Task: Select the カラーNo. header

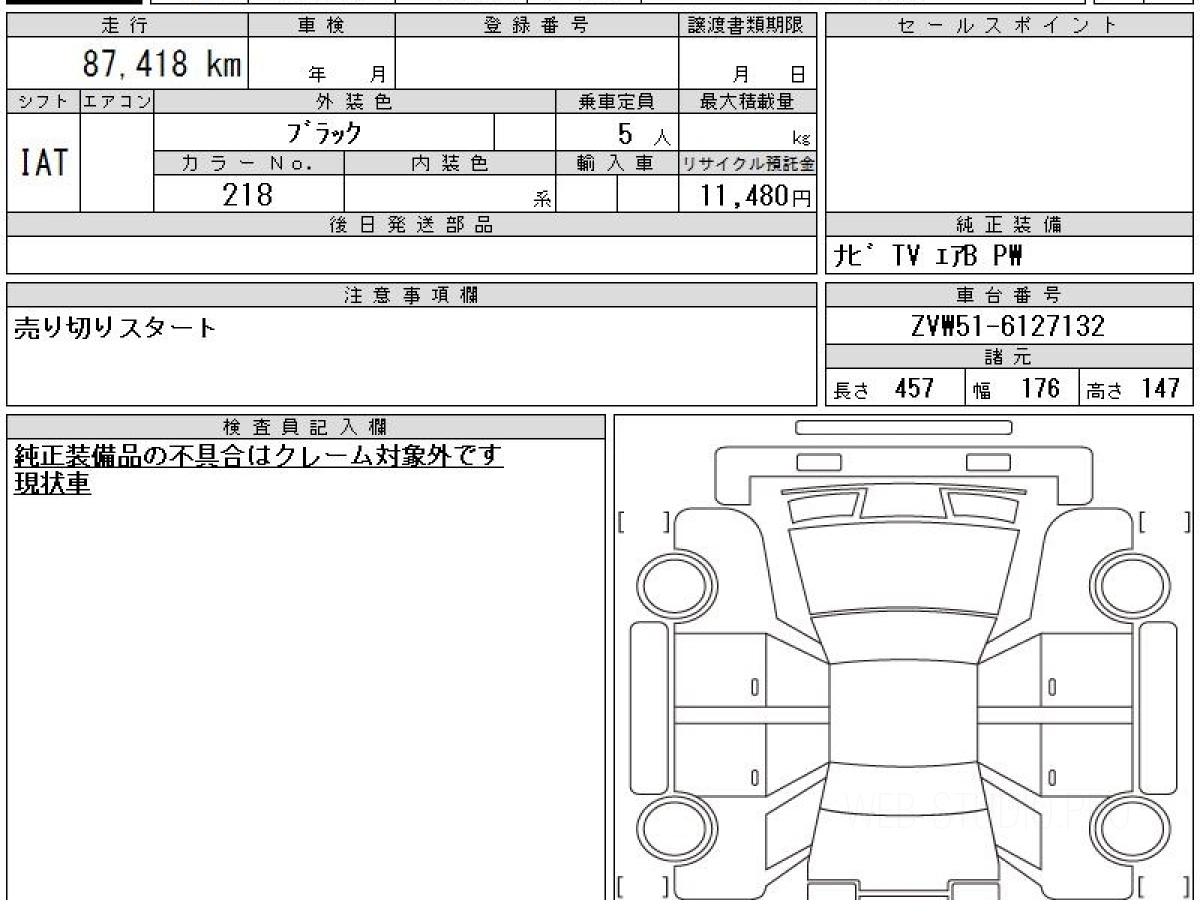Action: coord(249,163)
